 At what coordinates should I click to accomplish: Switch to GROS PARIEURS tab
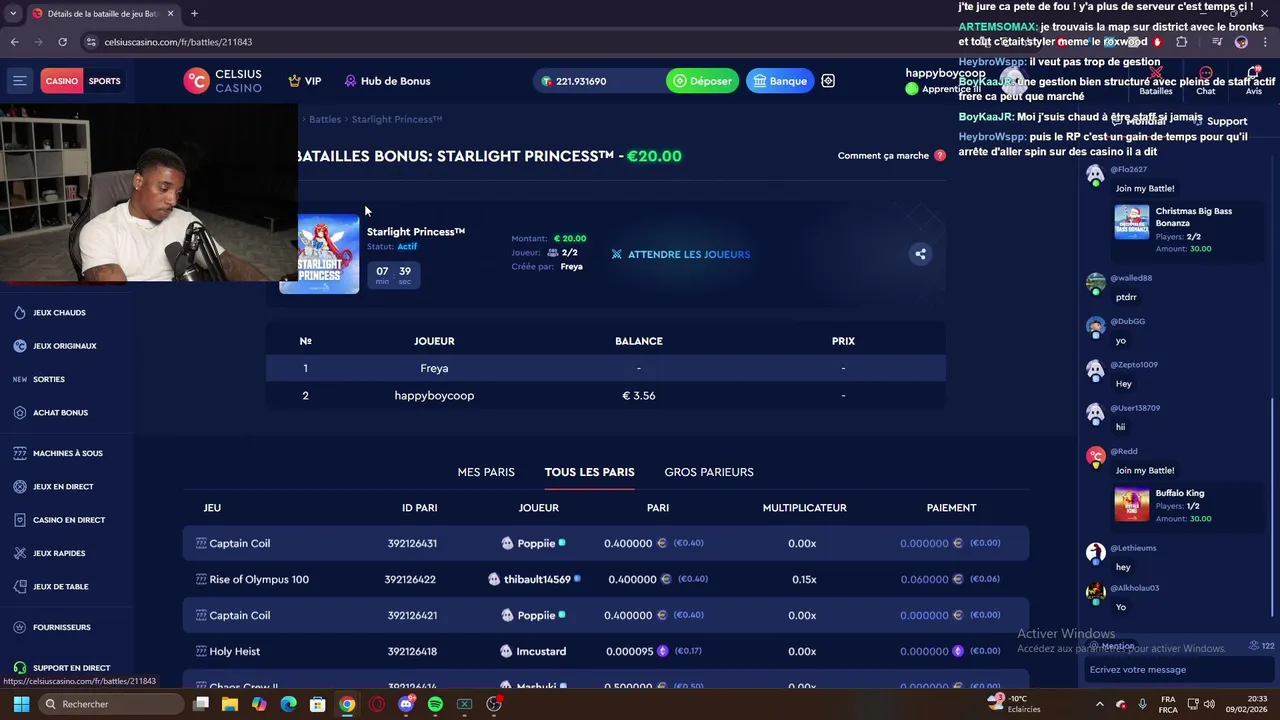click(709, 472)
